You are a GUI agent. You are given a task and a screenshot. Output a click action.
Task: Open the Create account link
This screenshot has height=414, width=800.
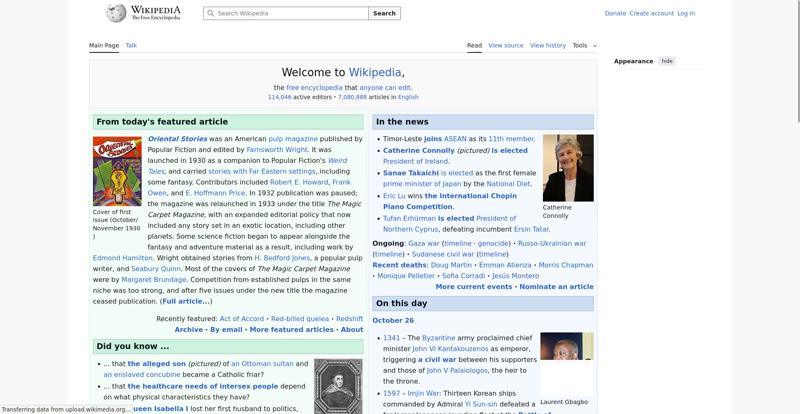651,14
